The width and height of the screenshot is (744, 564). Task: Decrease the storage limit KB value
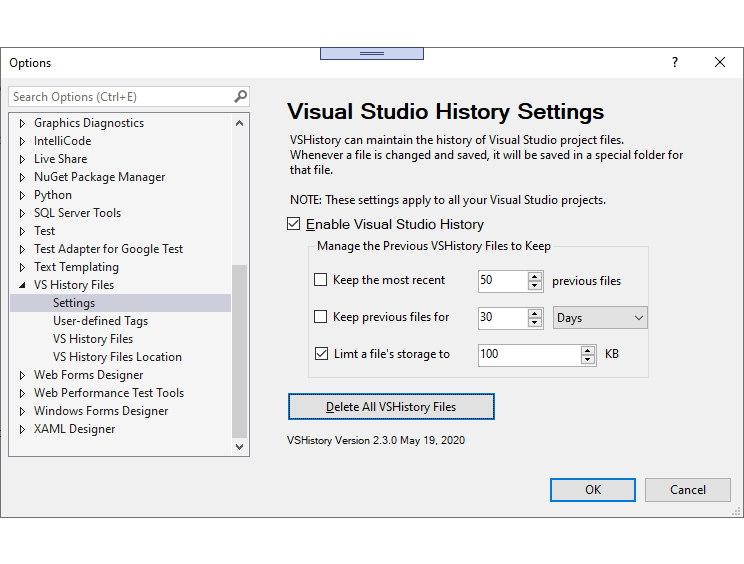point(587,359)
